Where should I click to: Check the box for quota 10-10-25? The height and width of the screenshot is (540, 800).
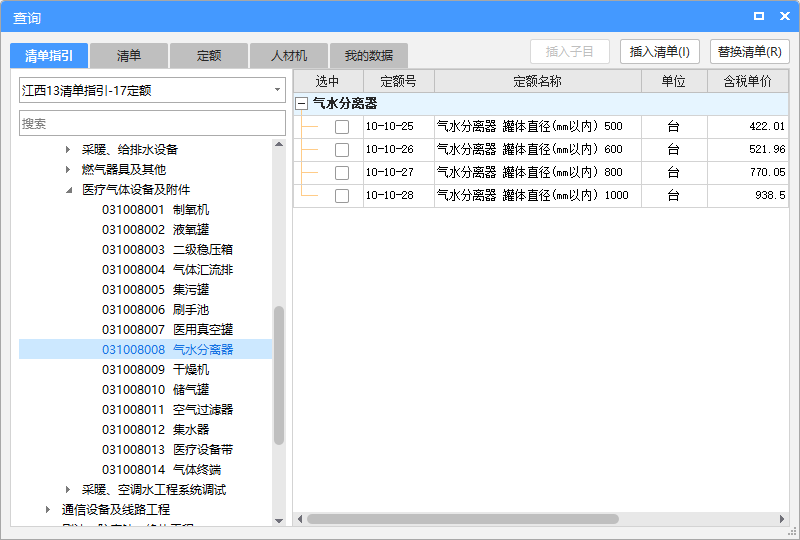[x=342, y=127]
